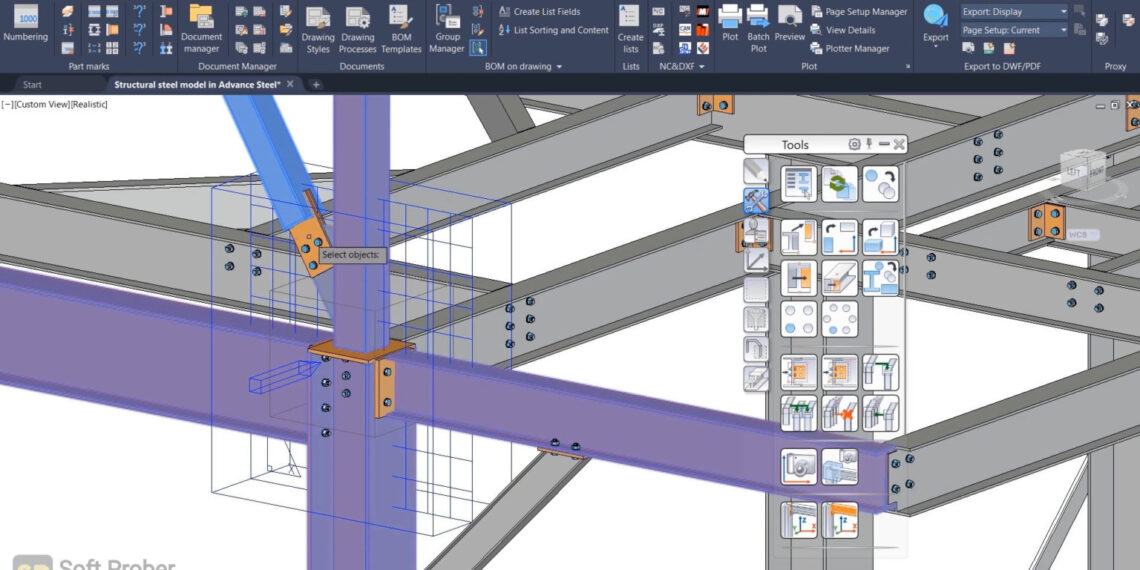1140x570 pixels.
Task: Open Plotter Manager
Action: 850,49
